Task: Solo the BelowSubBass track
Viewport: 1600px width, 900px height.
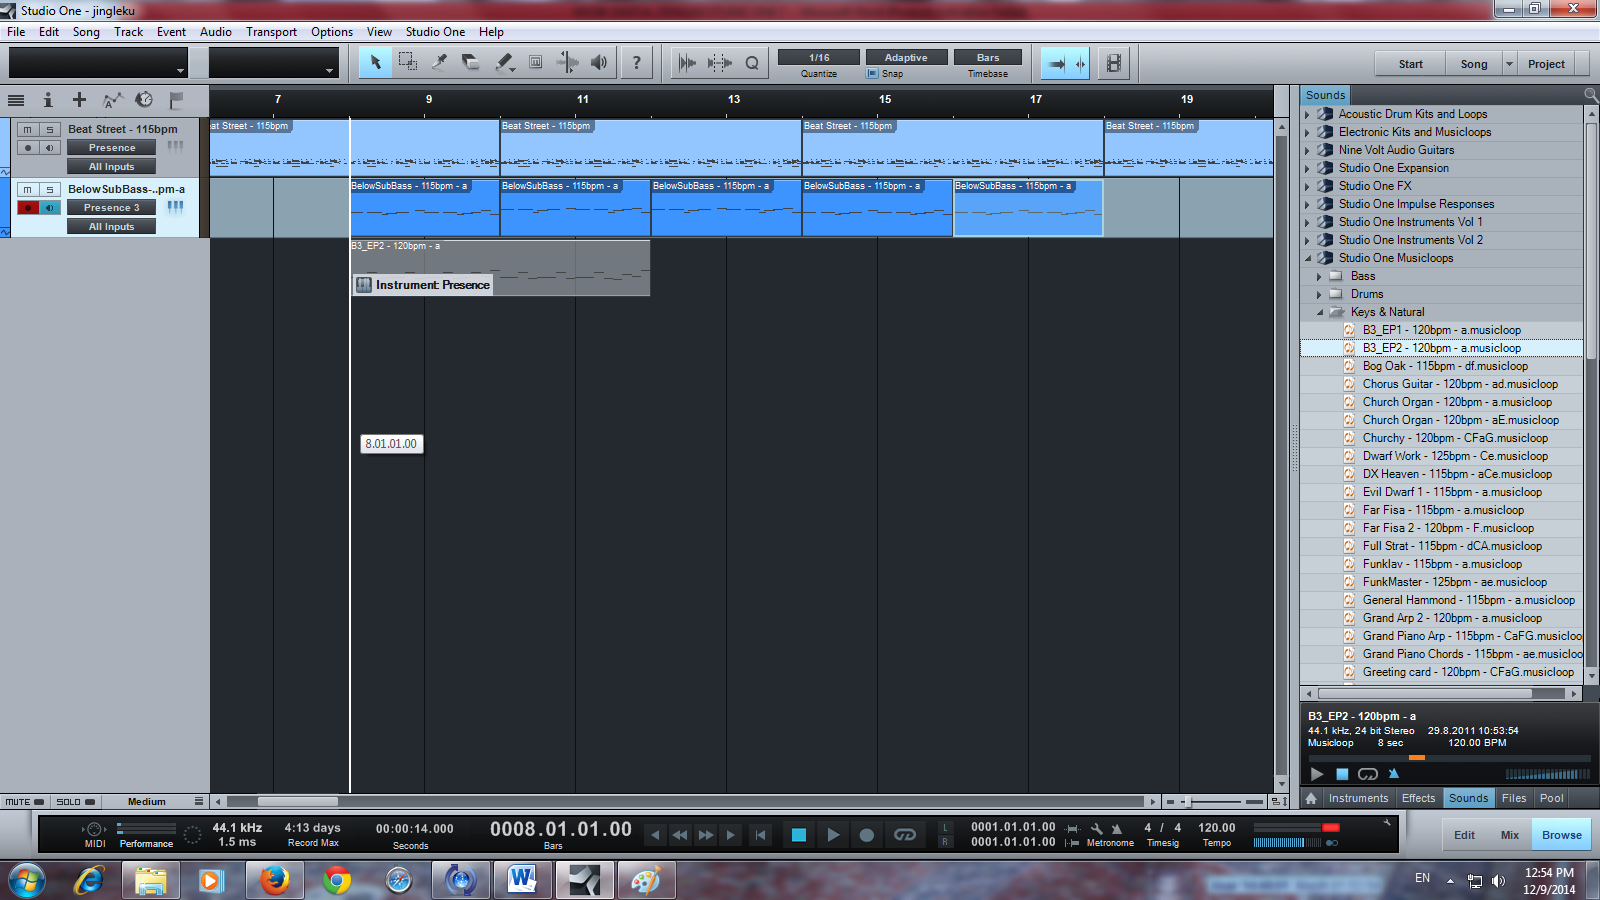Action: tap(49, 190)
